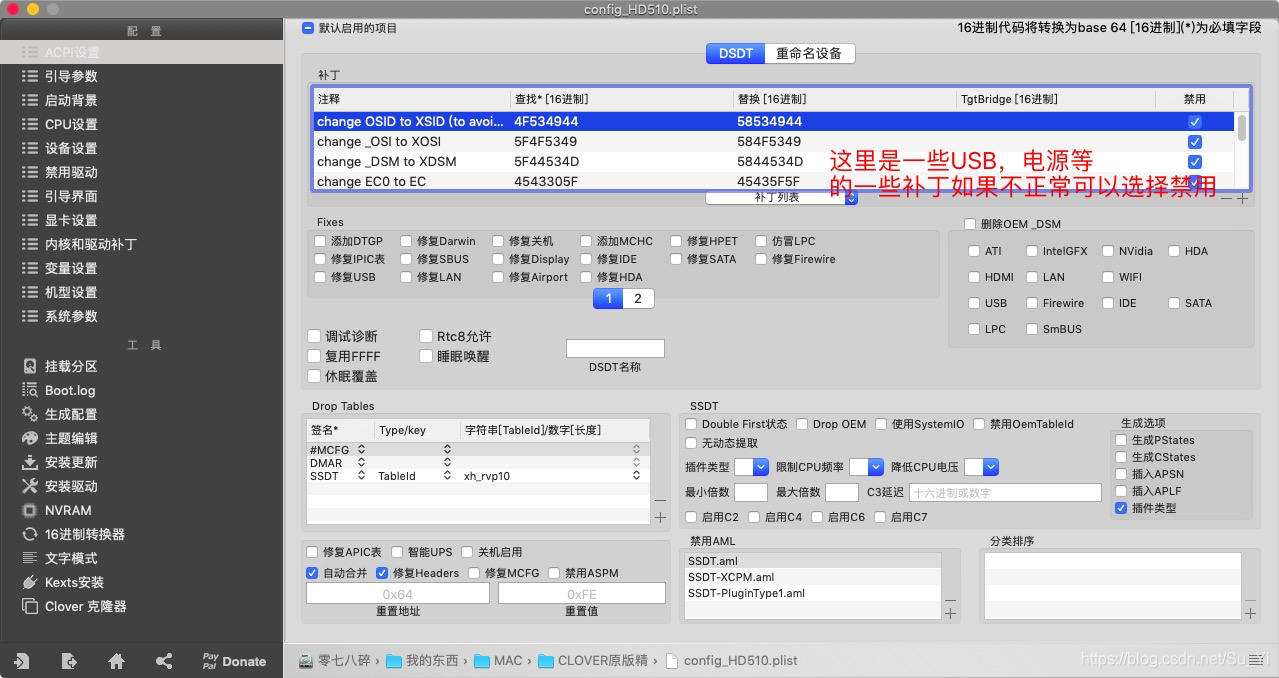
Task: Select 引导界面 sidebar icon
Action: point(29,196)
